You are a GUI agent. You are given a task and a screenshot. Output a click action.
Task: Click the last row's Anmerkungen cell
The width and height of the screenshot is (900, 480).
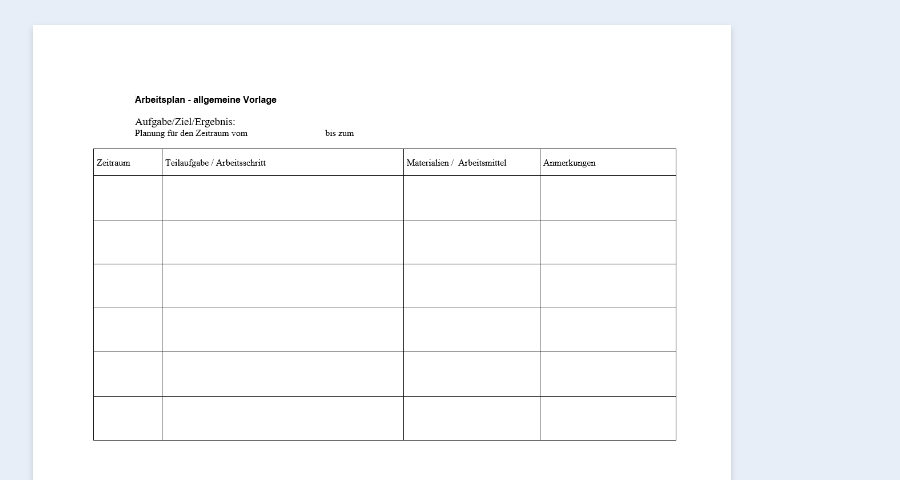coord(608,418)
